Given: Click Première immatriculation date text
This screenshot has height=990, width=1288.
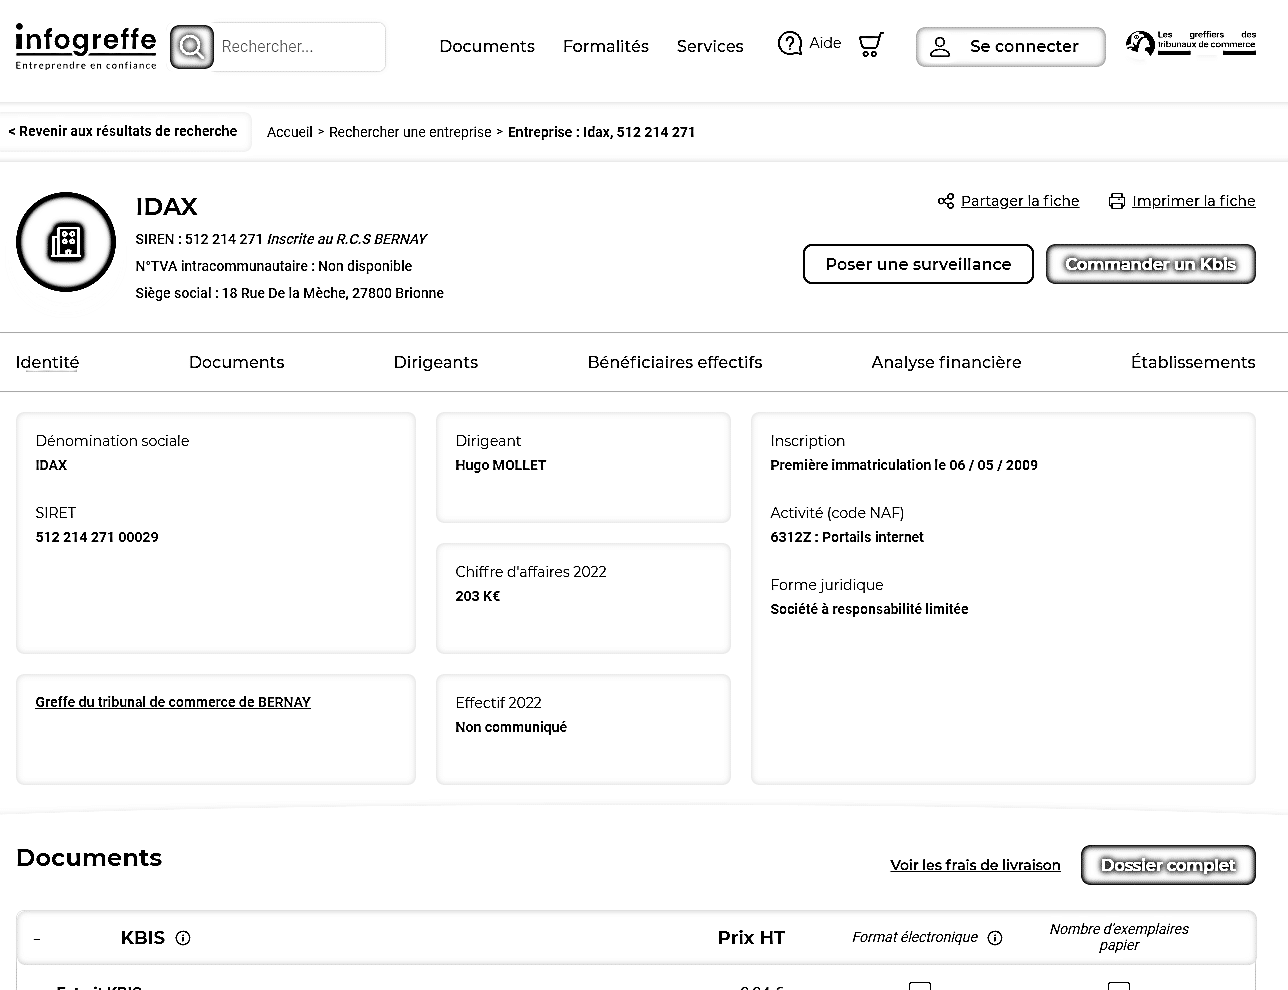Looking at the screenshot, I should tap(904, 465).
